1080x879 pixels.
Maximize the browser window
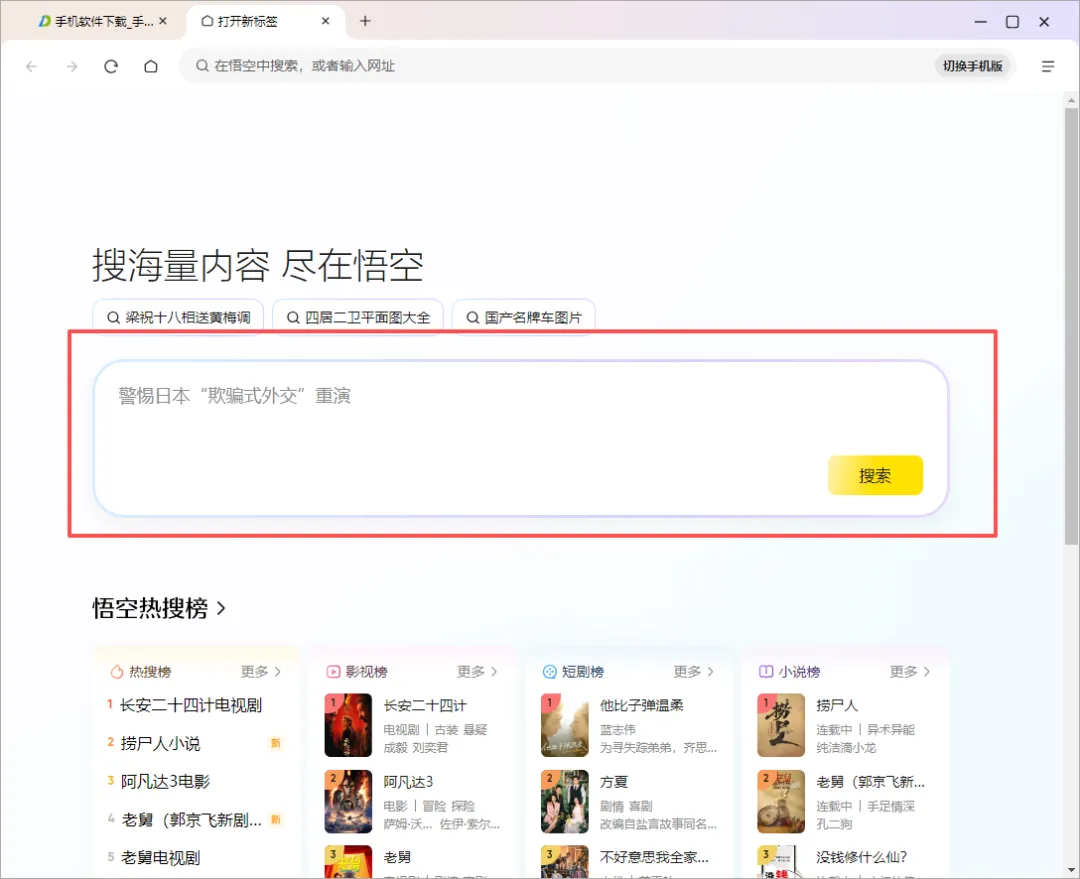1012,22
